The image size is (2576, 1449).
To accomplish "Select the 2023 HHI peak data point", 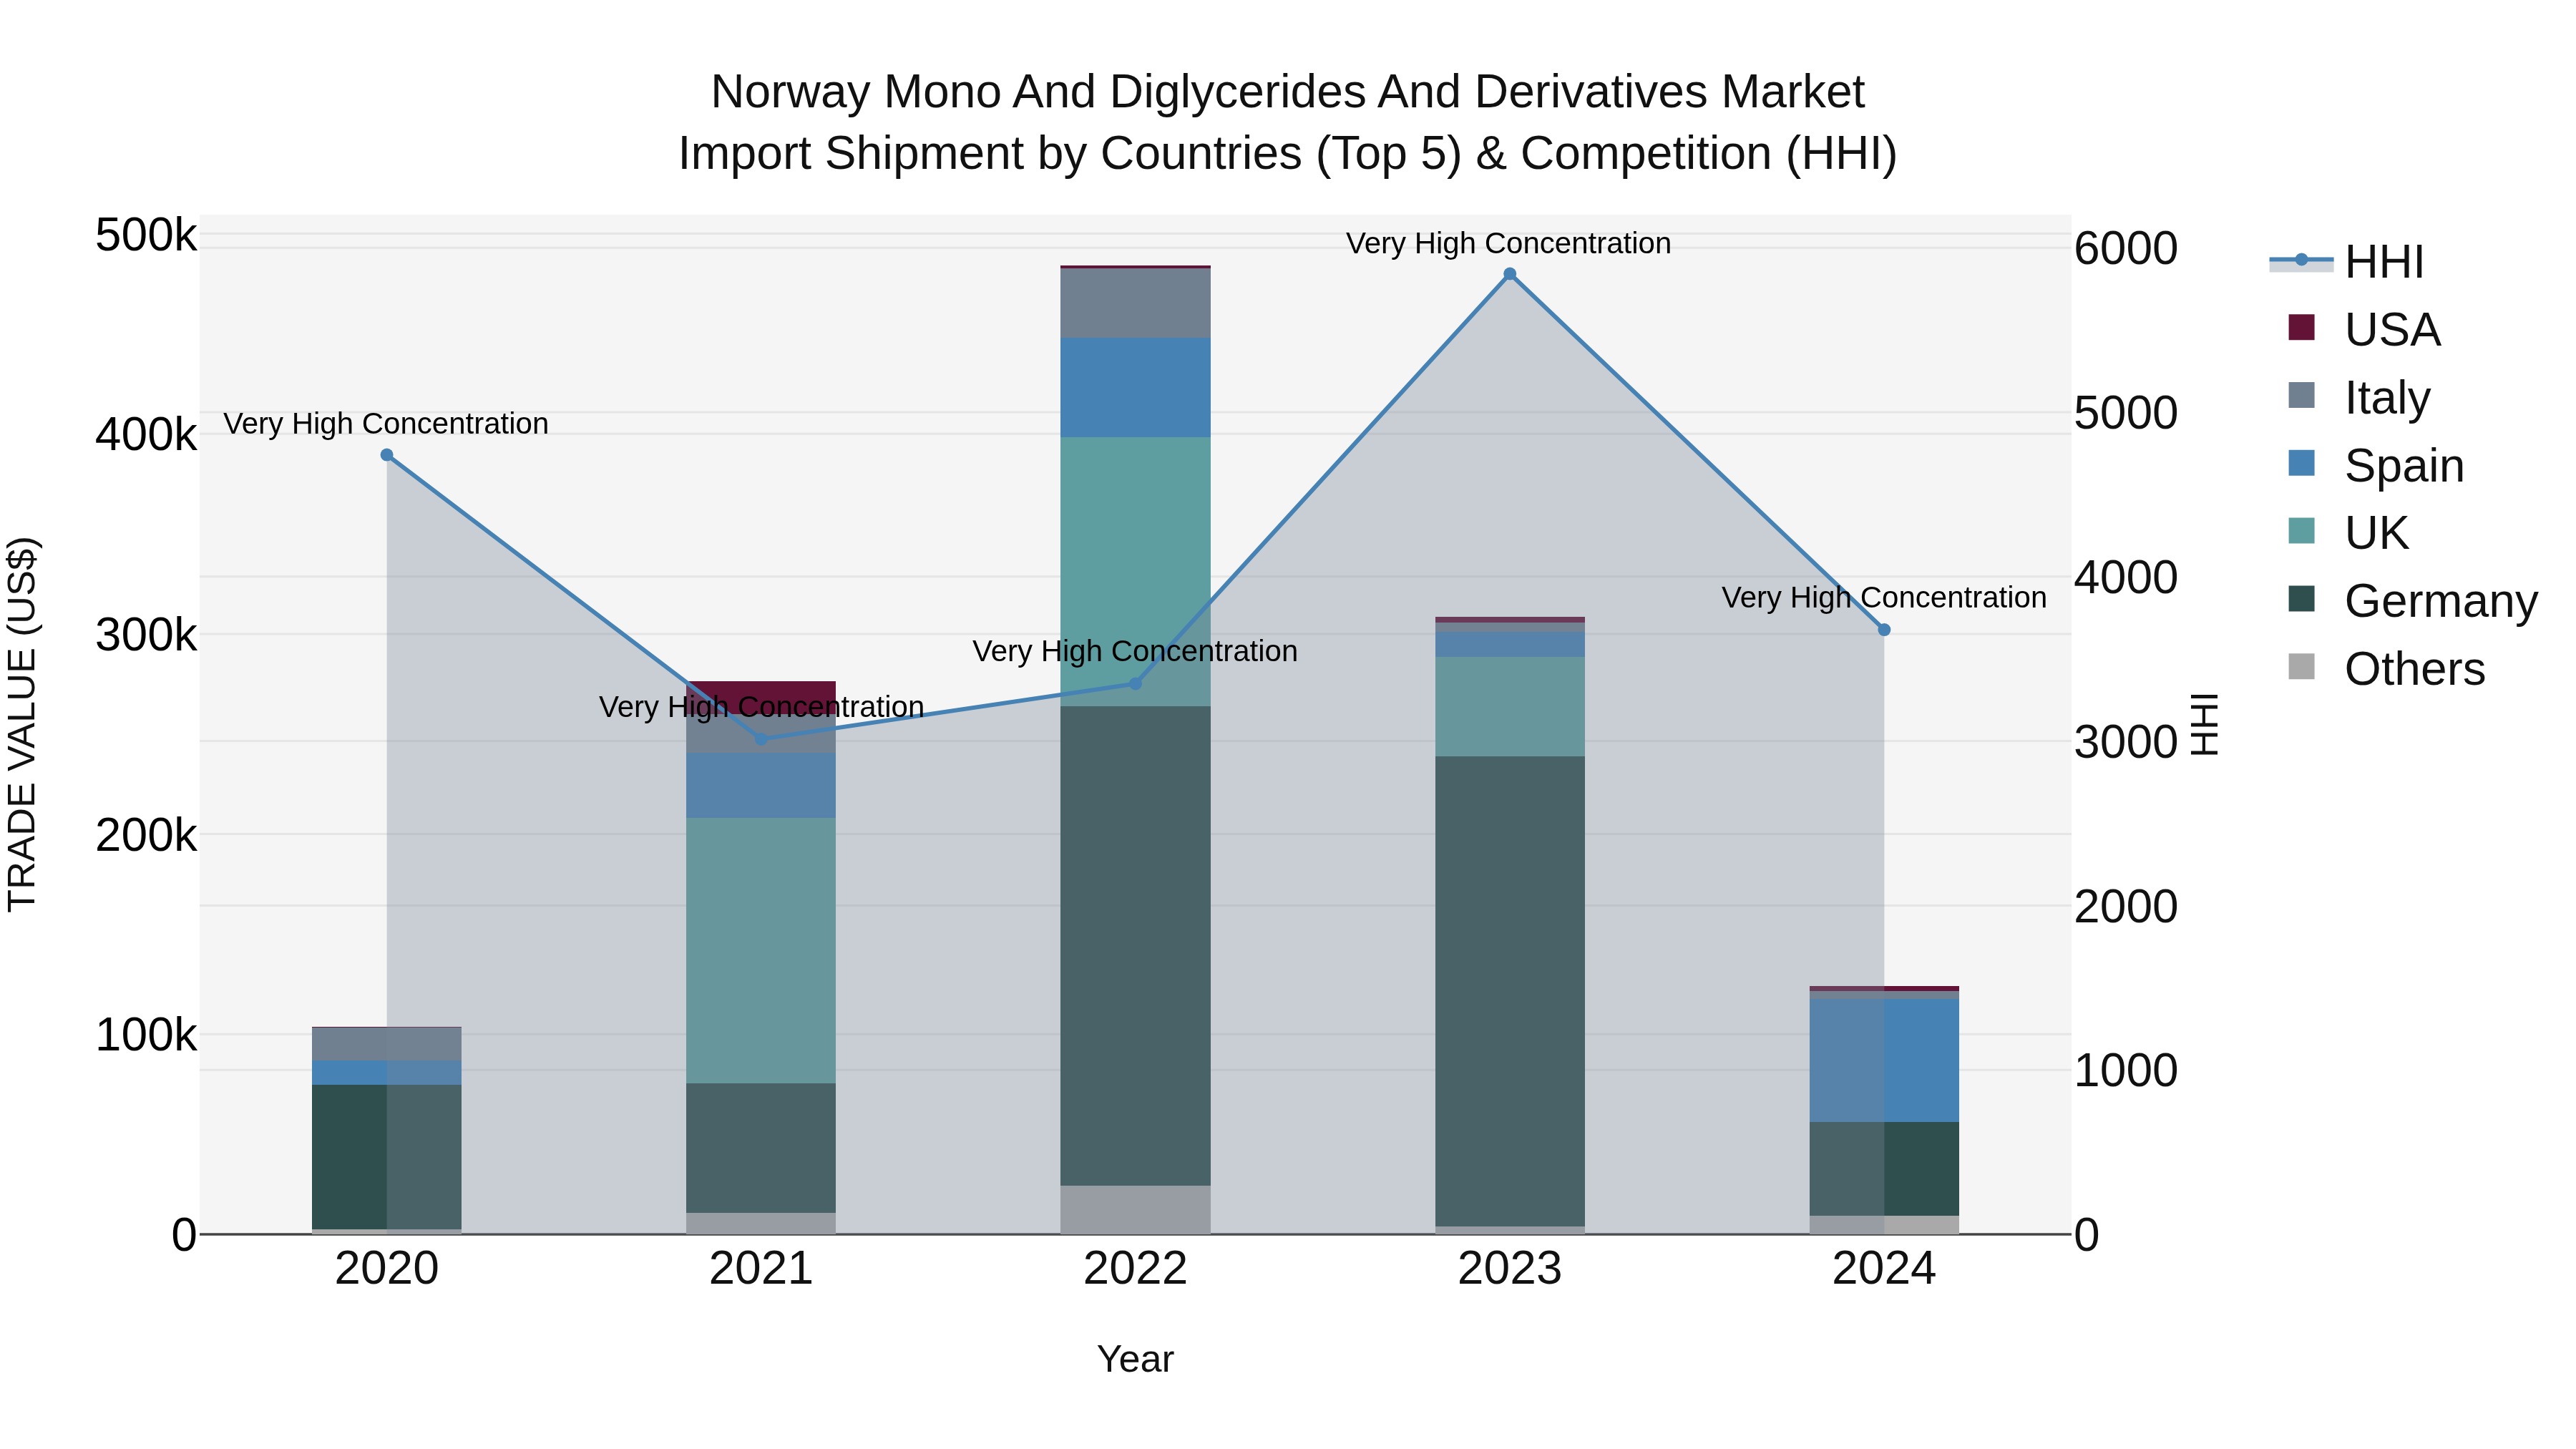I will click(x=1510, y=274).
